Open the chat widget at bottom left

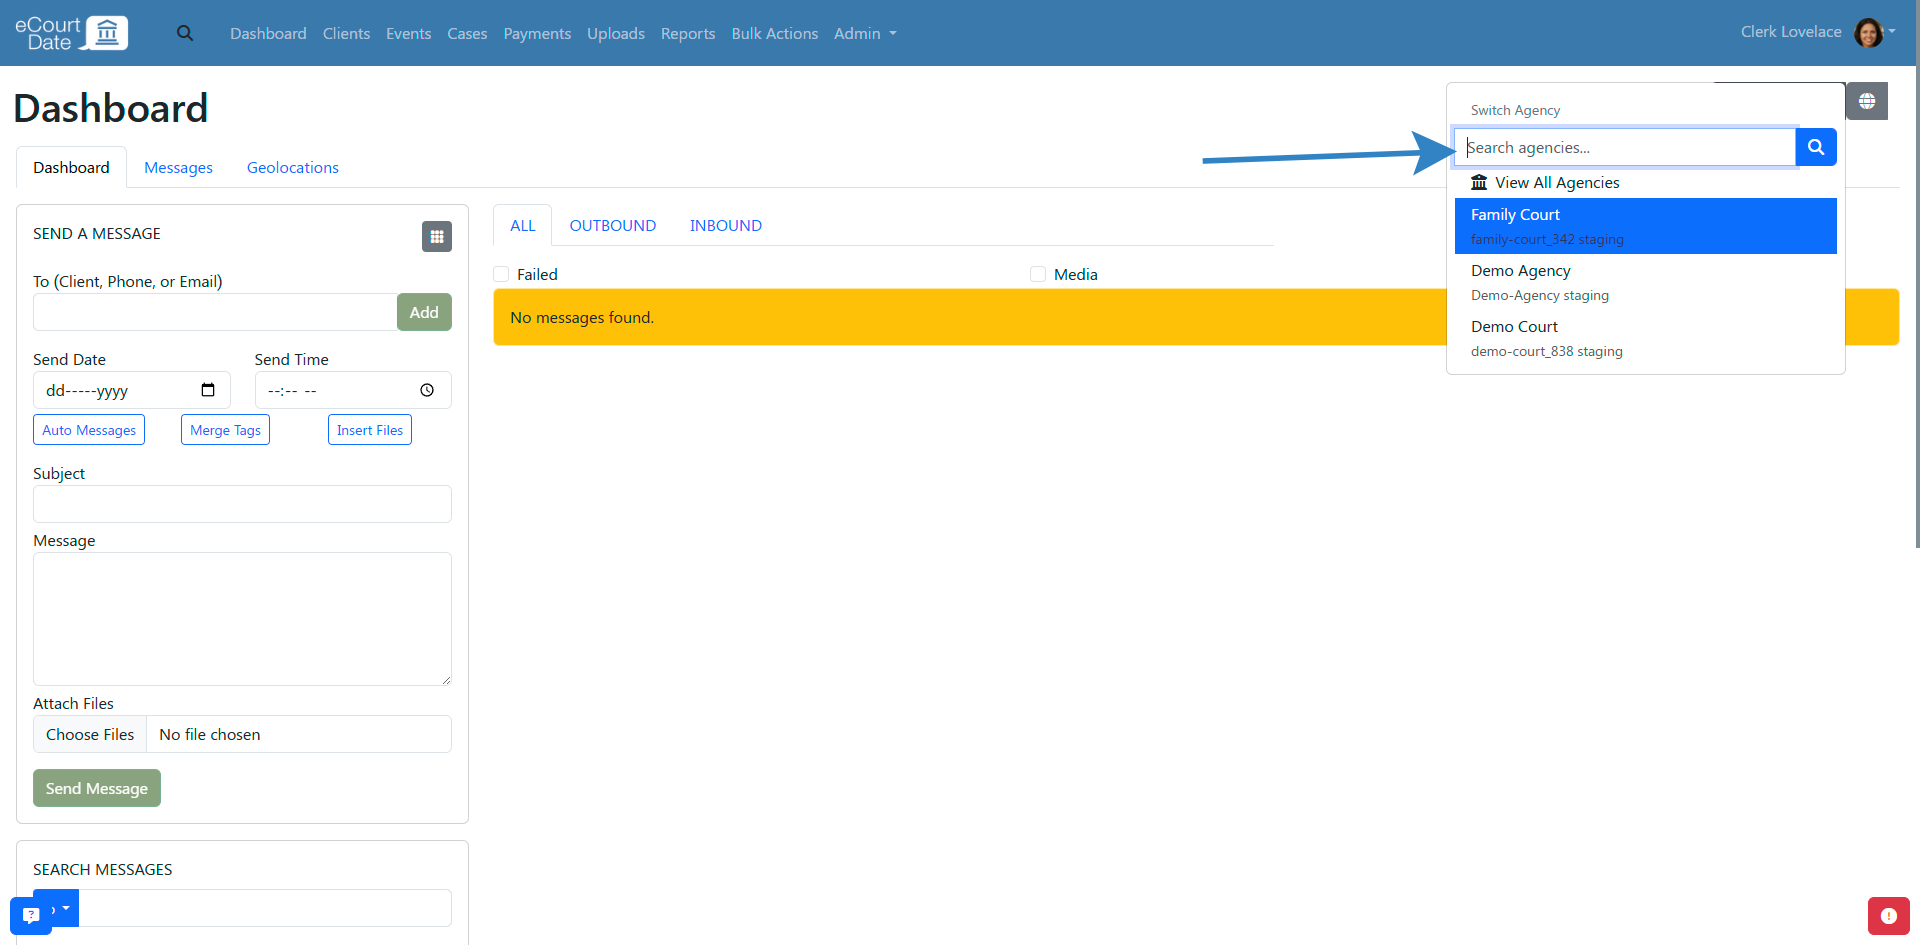tap(30, 915)
